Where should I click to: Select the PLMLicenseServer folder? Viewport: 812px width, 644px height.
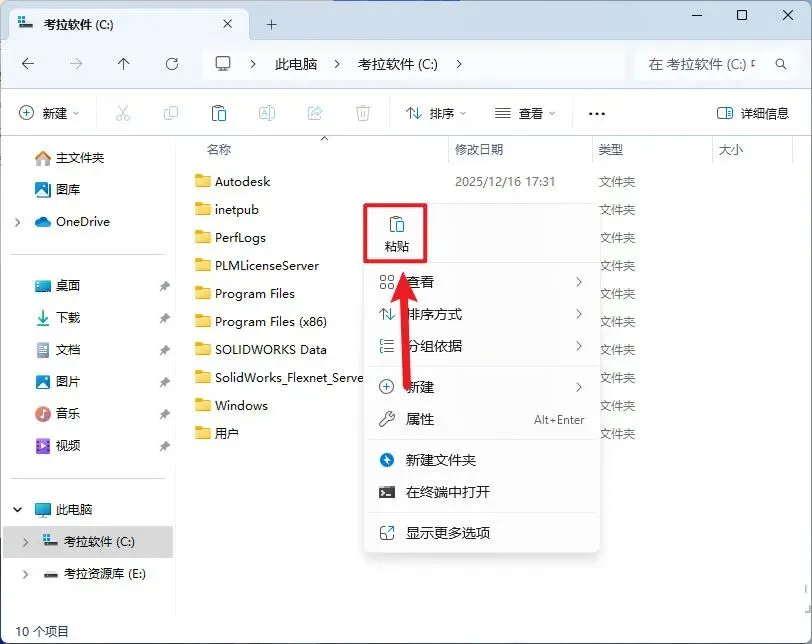click(257, 266)
